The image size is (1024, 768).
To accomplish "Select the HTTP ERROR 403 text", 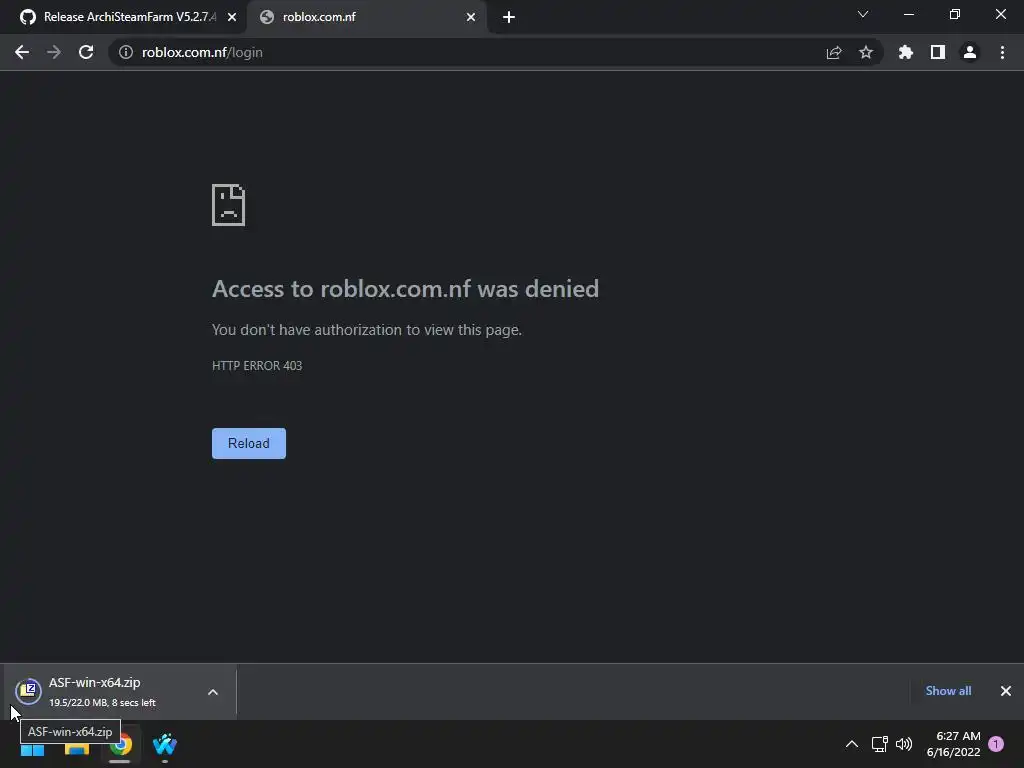I will coord(257,366).
